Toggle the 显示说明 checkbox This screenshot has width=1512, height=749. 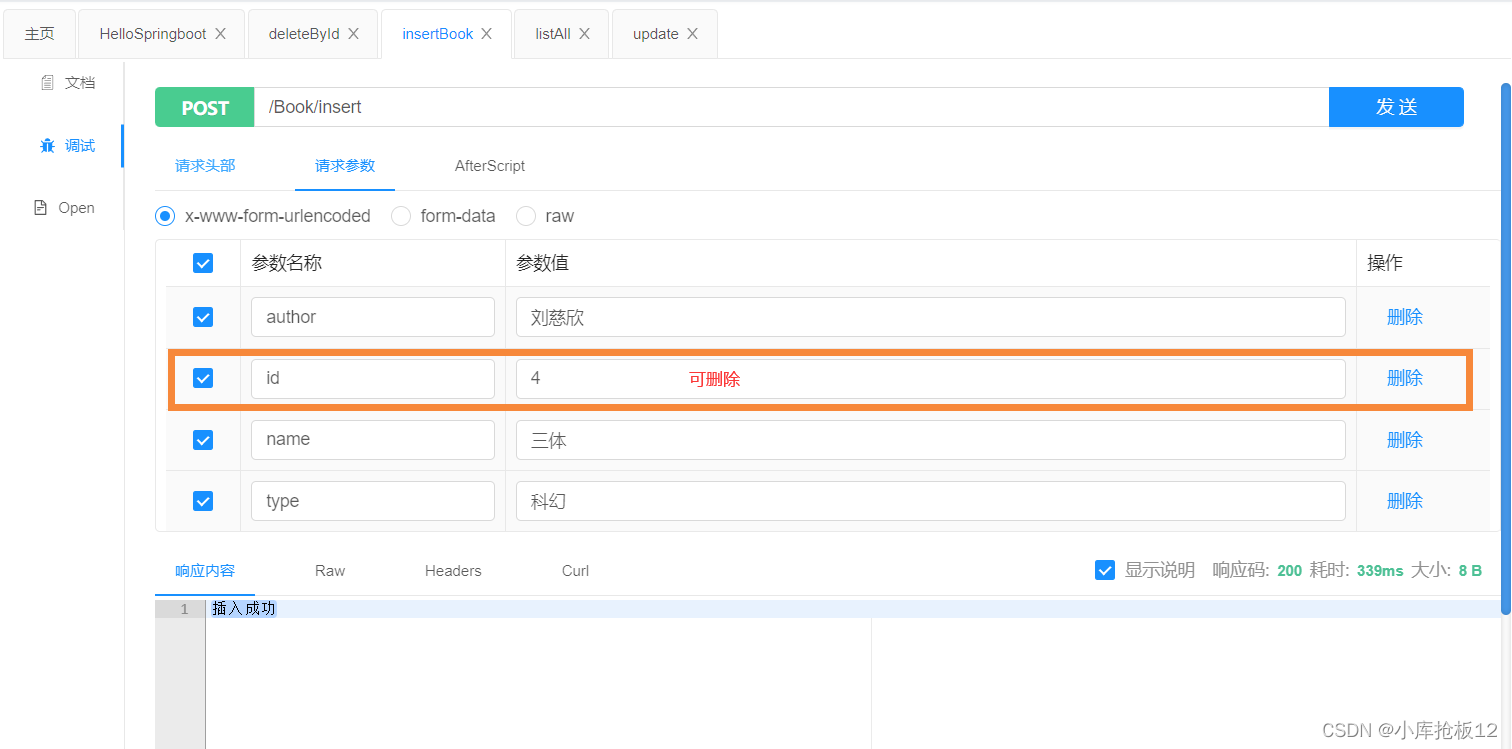[x=1105, y=570]
